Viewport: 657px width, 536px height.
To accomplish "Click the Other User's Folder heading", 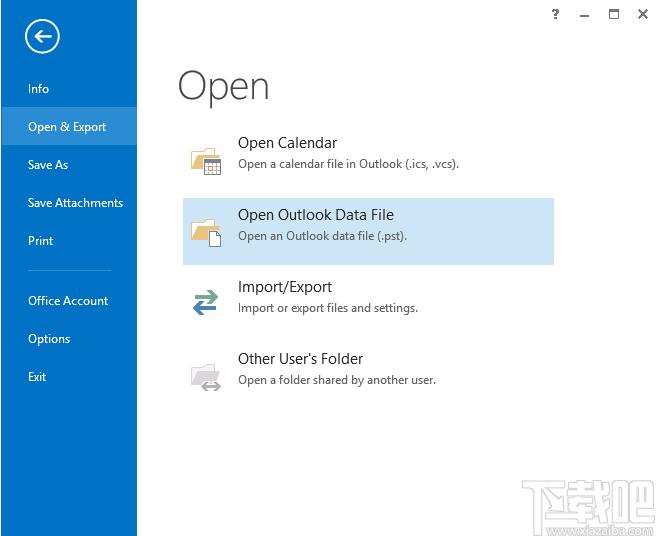I will coord(300,359).
